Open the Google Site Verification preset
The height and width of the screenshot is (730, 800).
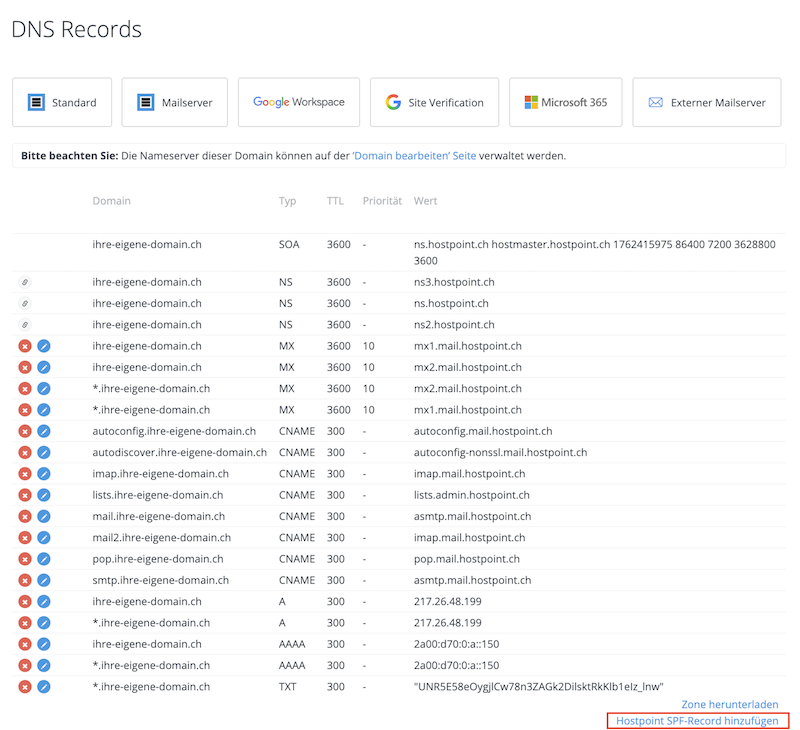[434, 102]
